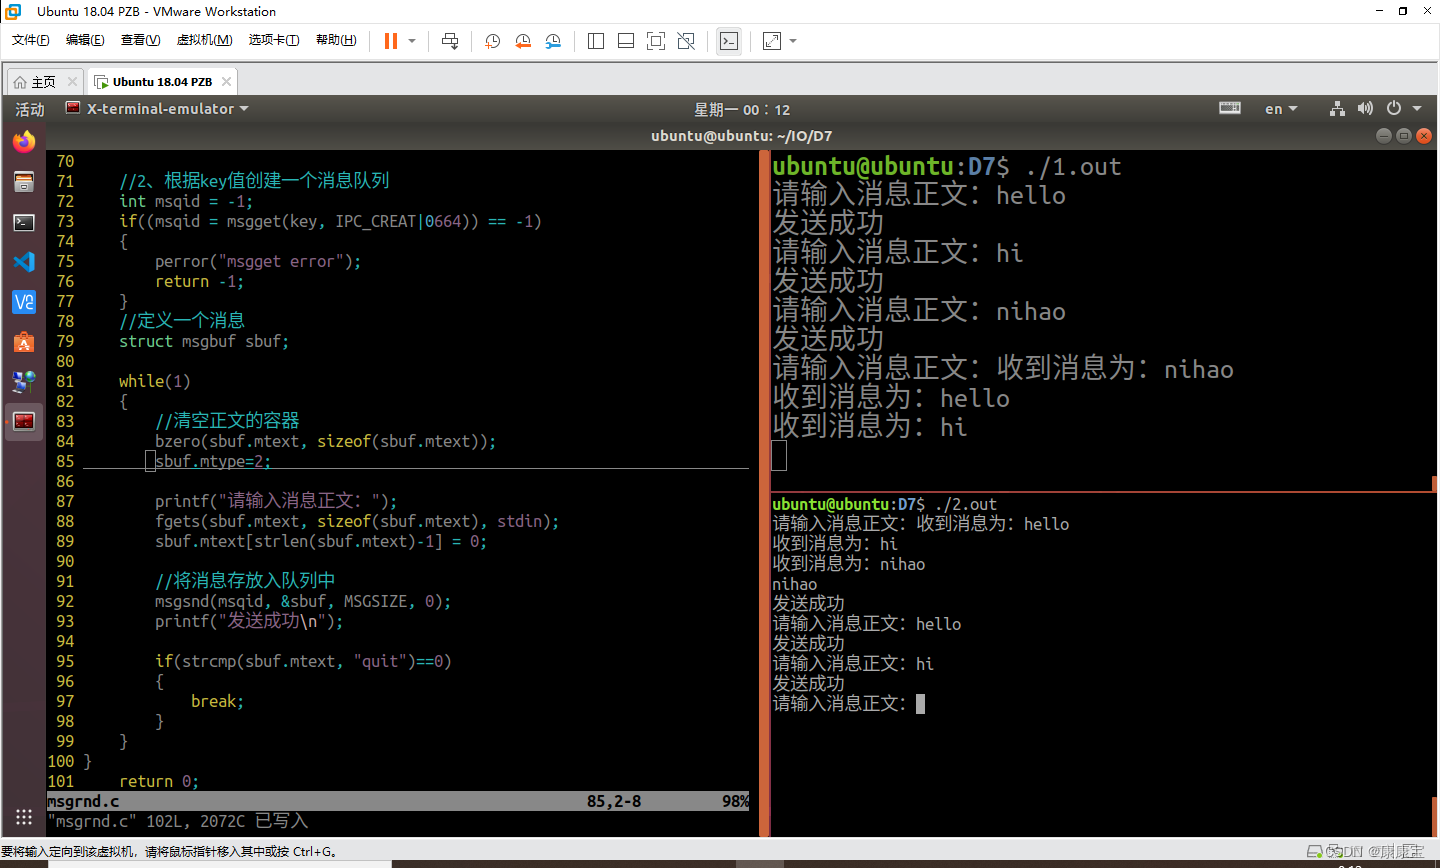Click the 星期一 00:12 clock
The height and width of the screenshot is (868, 1440).
point(742,110)
